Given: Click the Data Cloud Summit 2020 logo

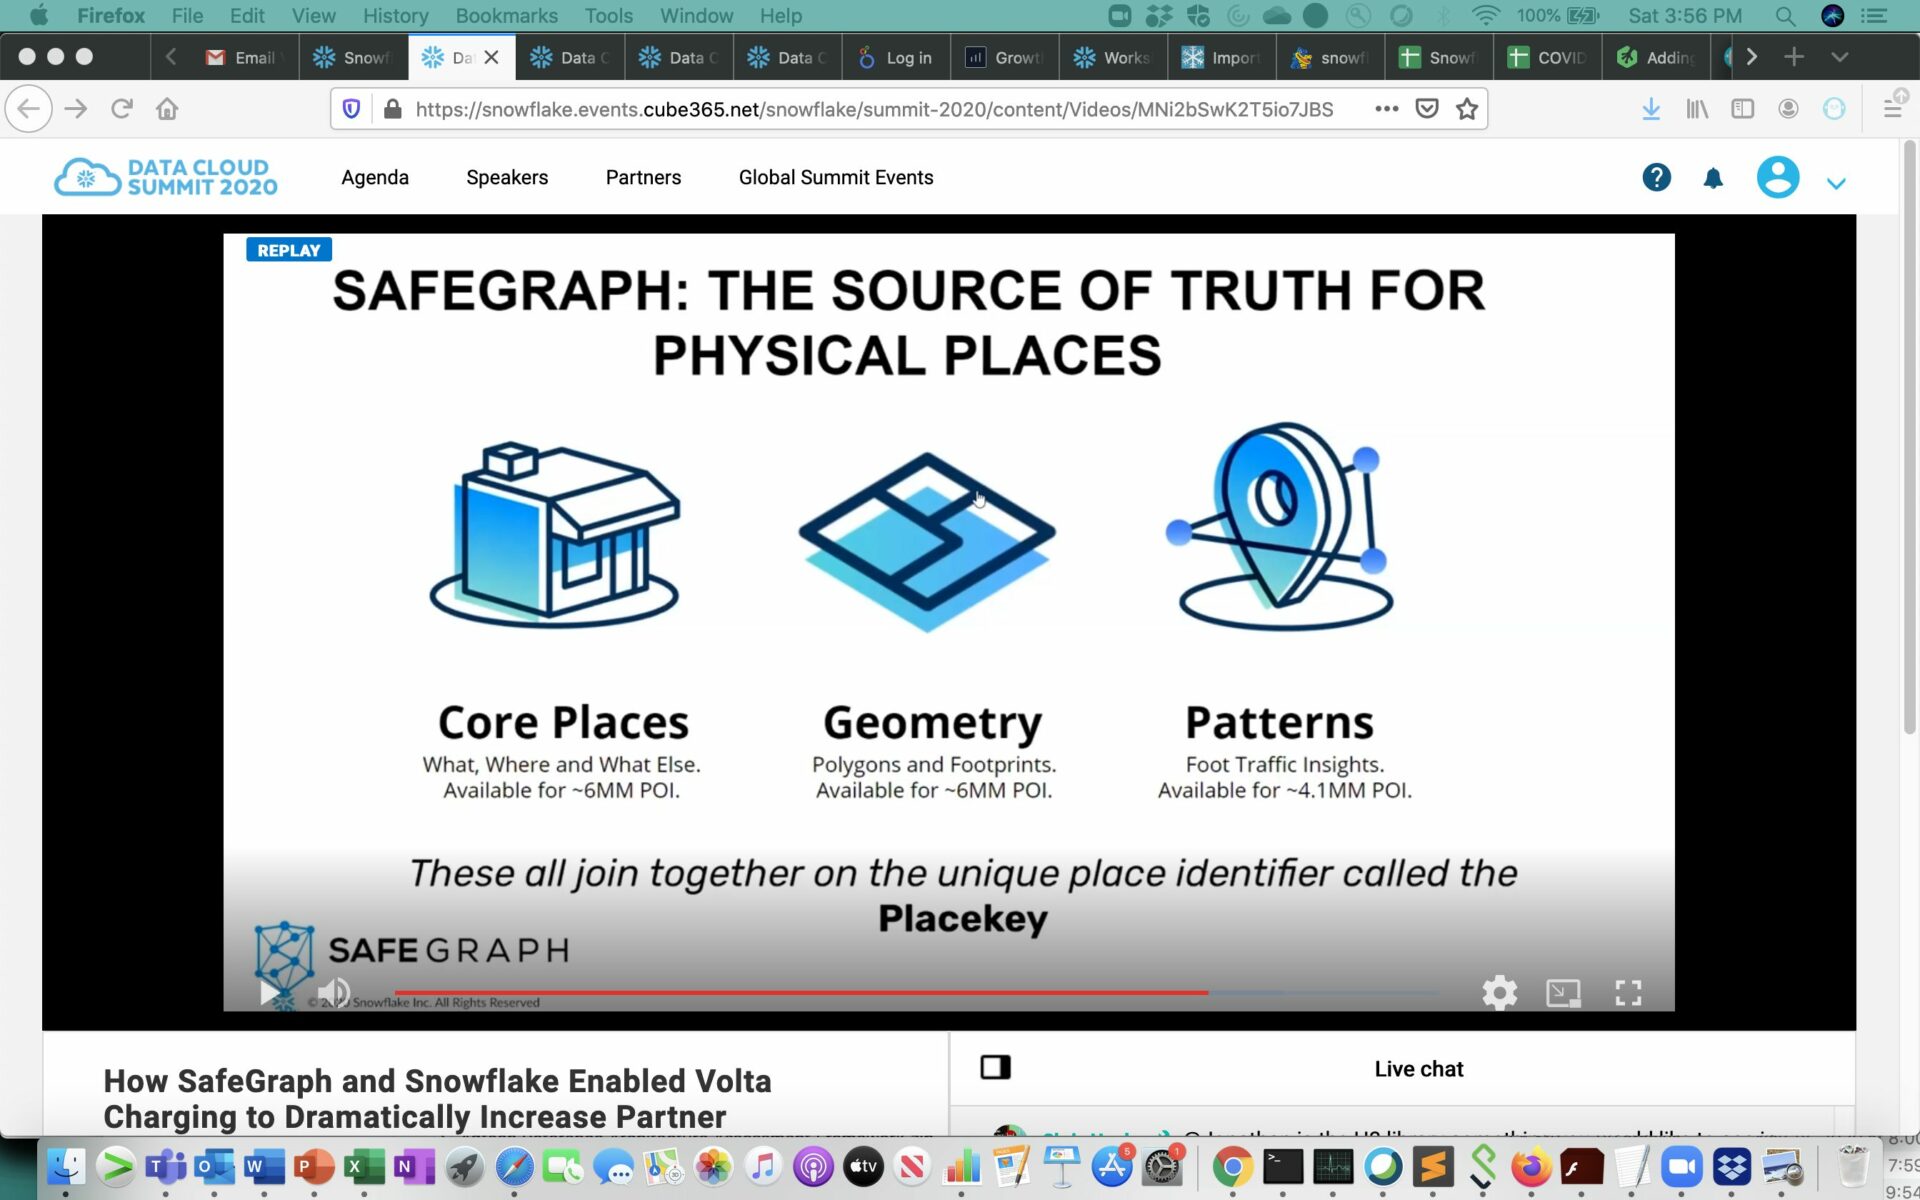Looking at the screenshot, I should (x=166, y=177).
